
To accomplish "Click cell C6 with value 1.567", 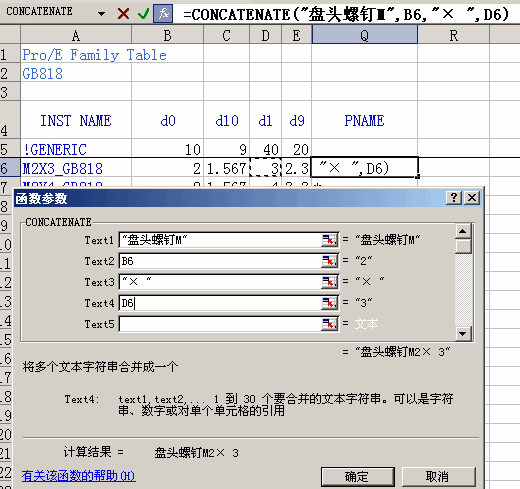I will [x=226, y=168].
